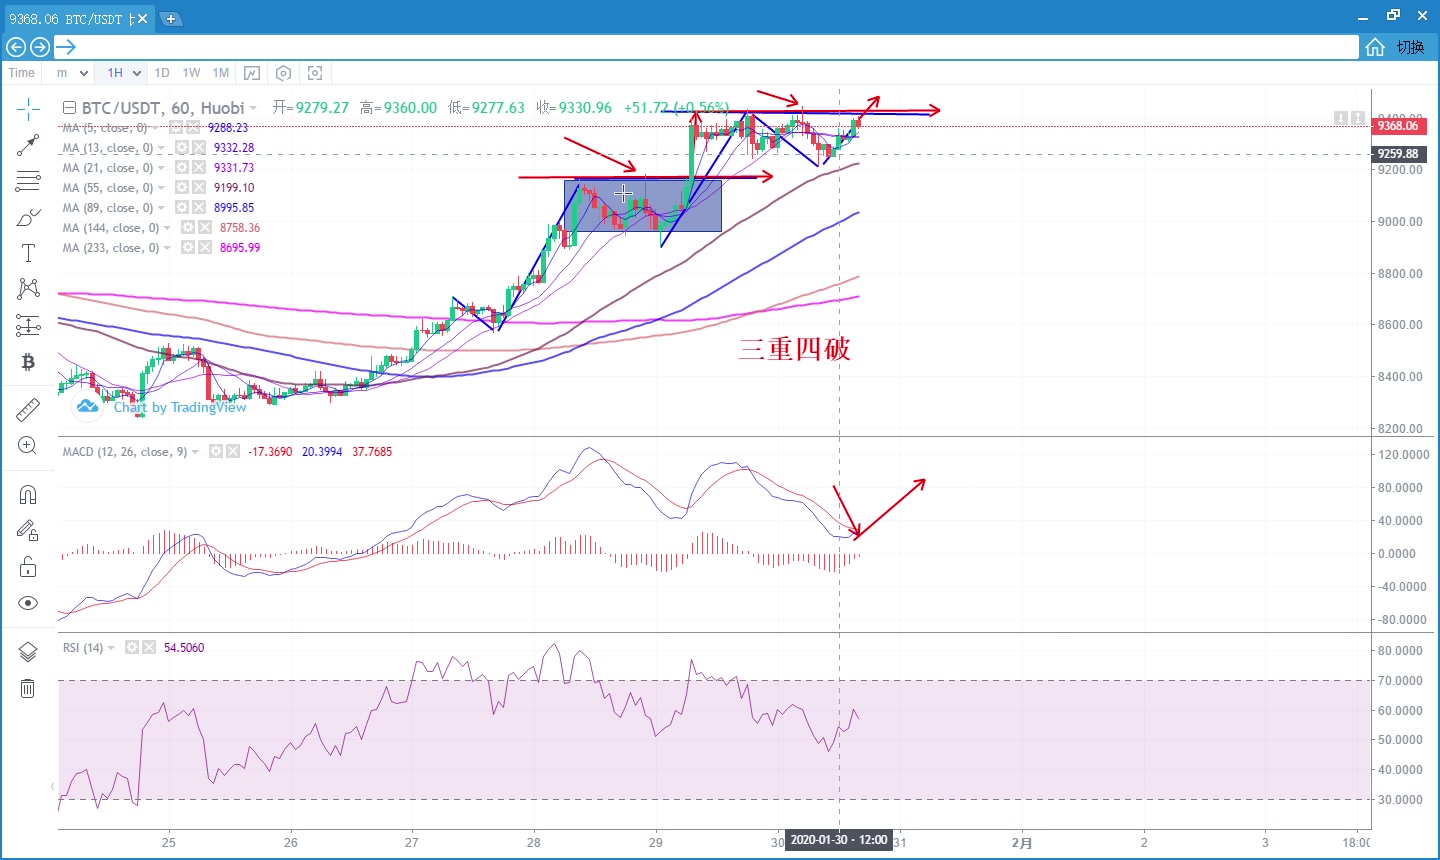
Task: Click the 9368.06 current price label
Action: click(x=1398, y=126)
